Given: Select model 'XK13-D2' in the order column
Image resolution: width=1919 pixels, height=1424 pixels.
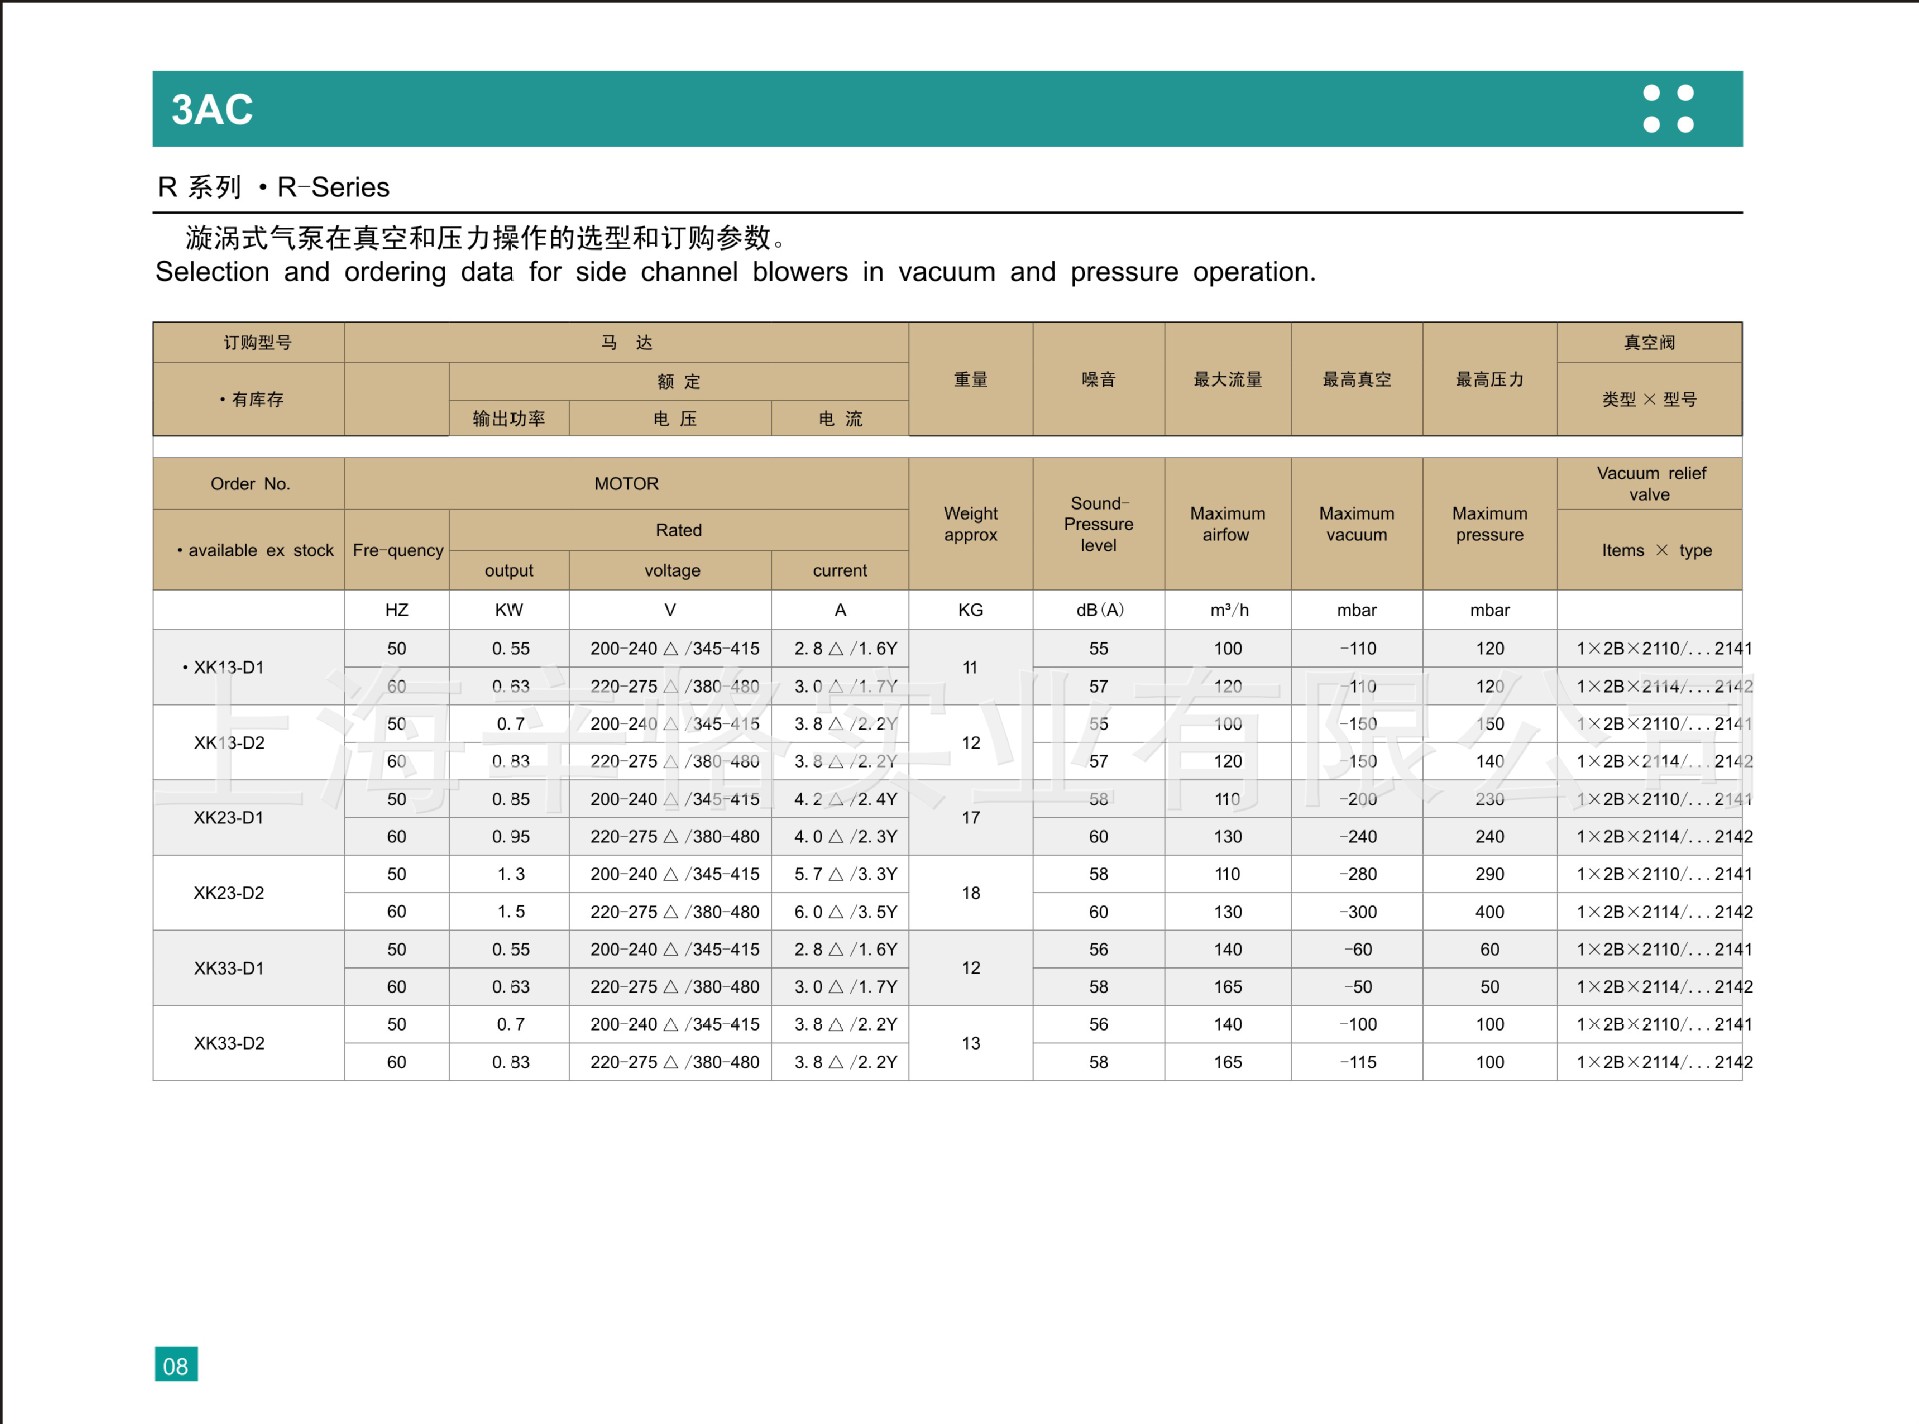Looking at the screenshot, I should [x=229, y=743].
